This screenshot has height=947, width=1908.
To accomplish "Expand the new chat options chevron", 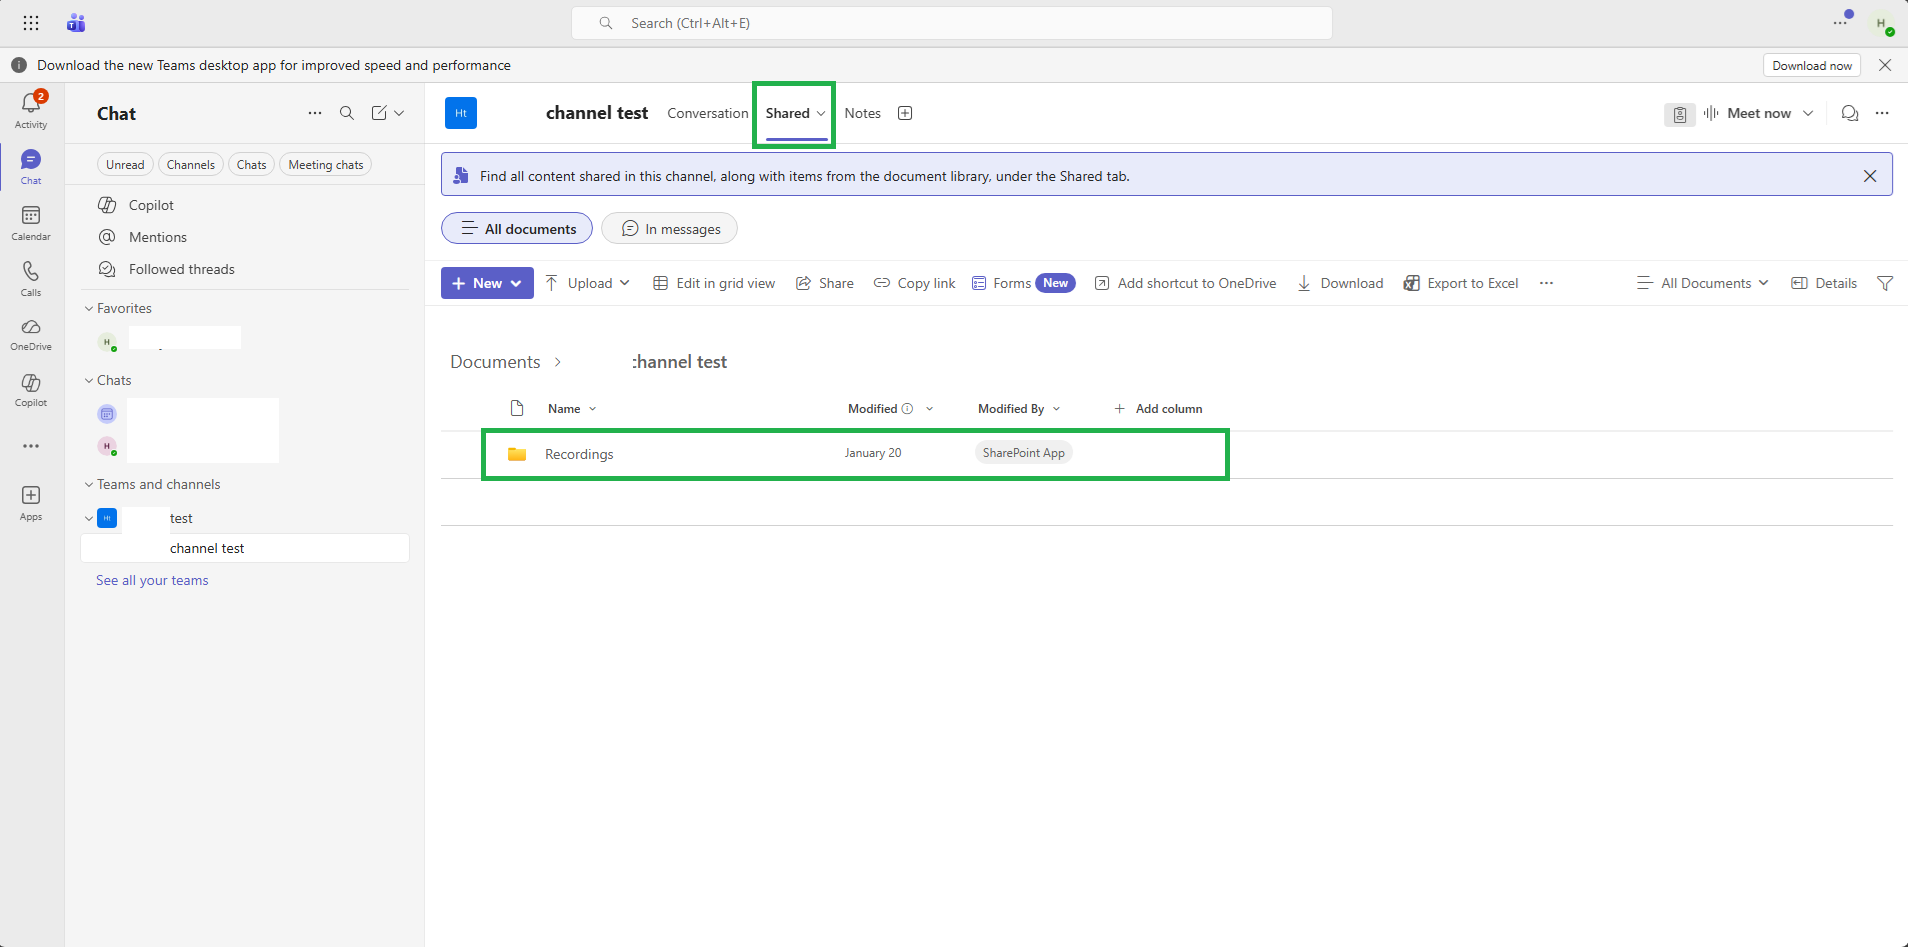I will [399, 113].
